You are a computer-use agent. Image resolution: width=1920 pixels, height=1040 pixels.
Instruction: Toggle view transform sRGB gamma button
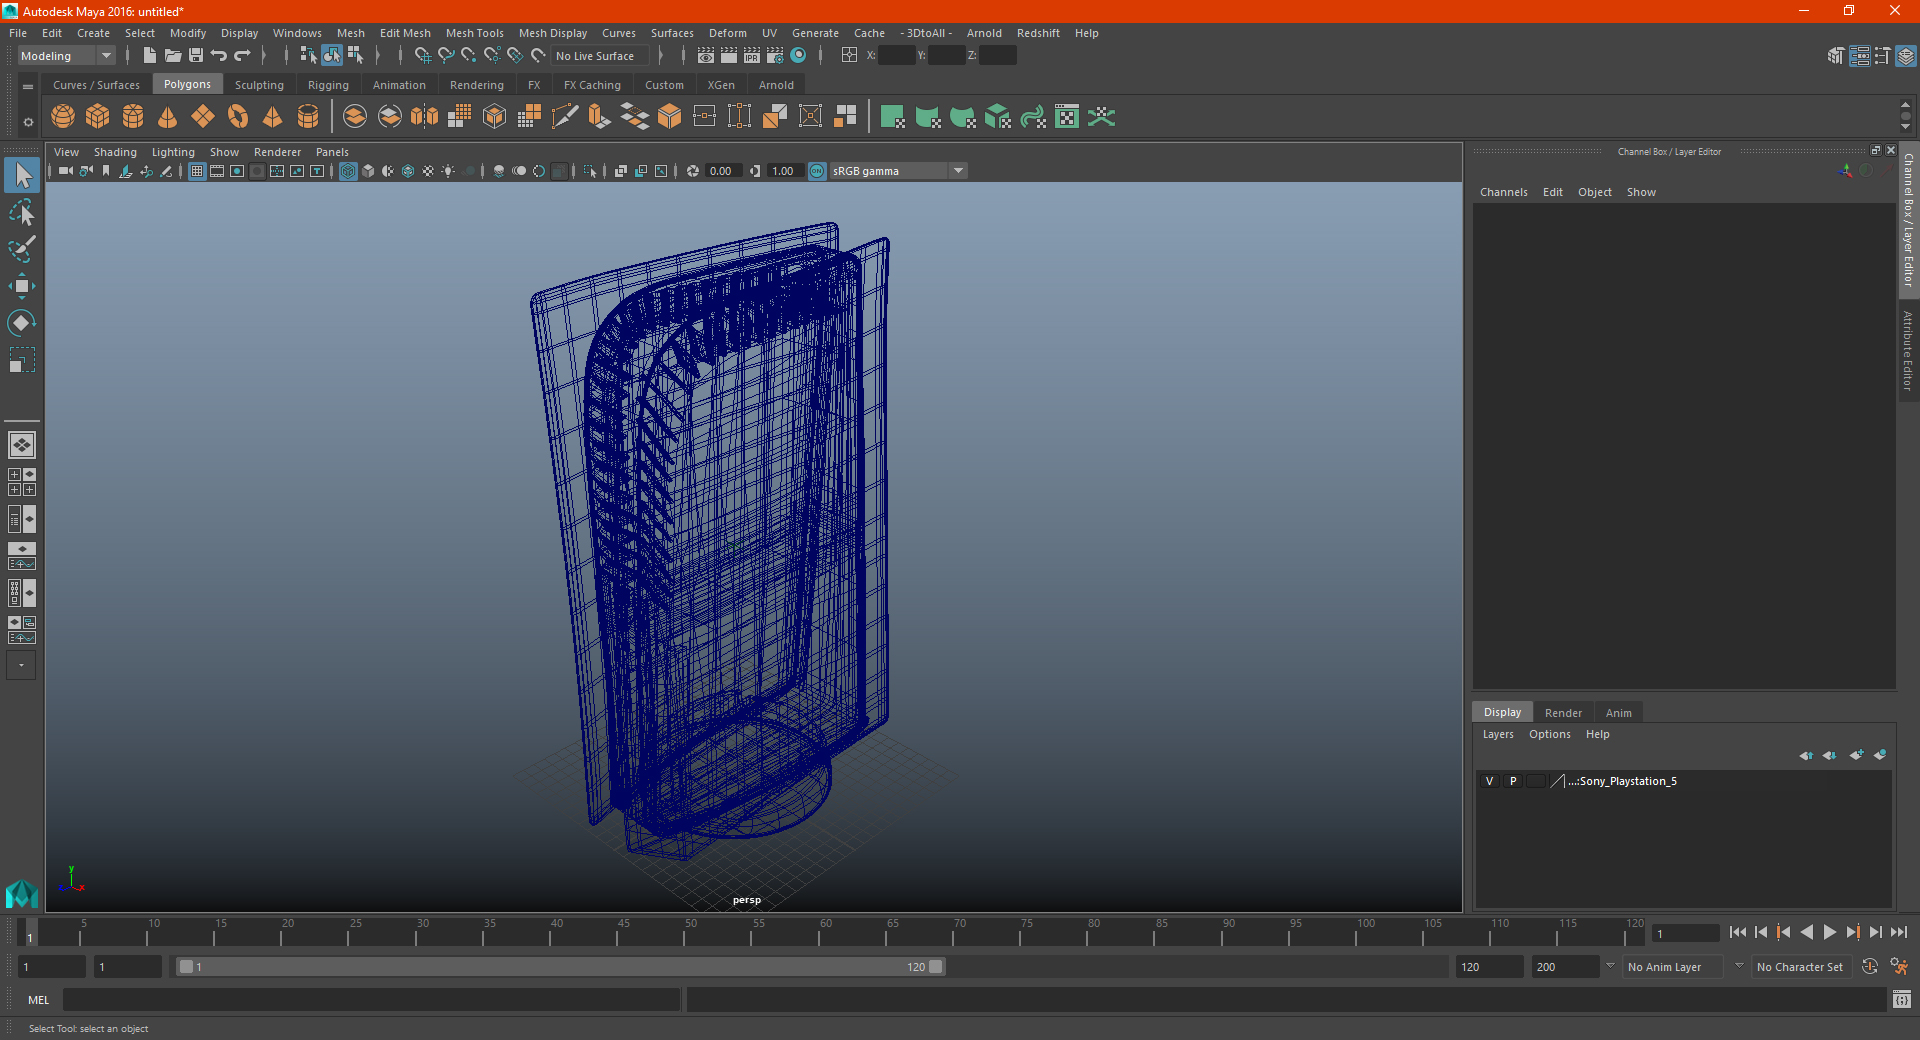coord(817,171)
